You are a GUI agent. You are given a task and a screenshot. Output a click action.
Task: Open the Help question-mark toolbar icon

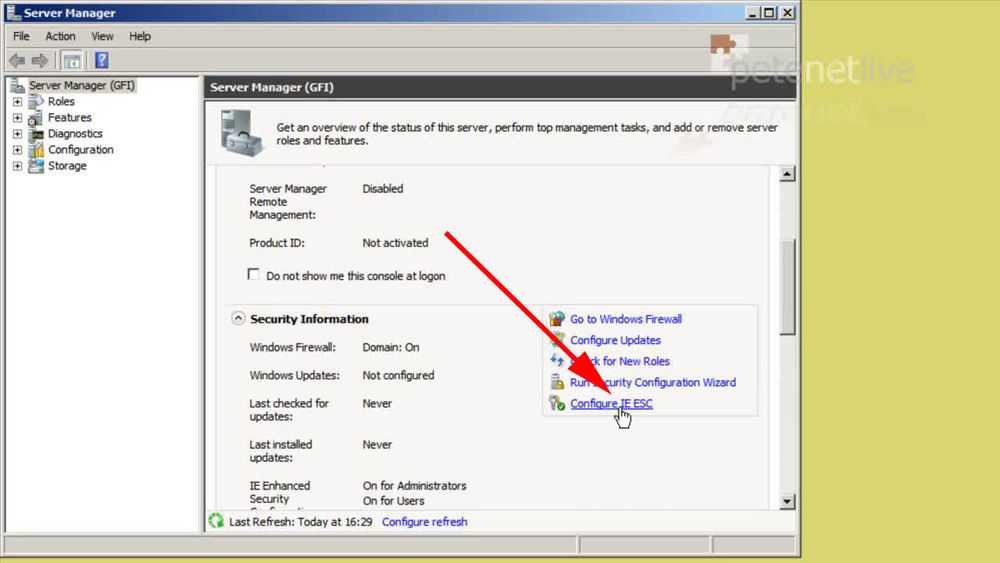[x=101, y=61]
